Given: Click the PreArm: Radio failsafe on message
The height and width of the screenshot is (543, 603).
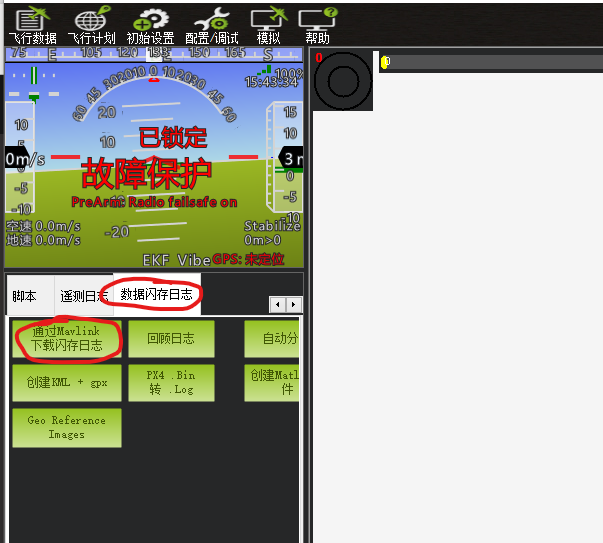Looking at the screenshot, I should [154, 202].
